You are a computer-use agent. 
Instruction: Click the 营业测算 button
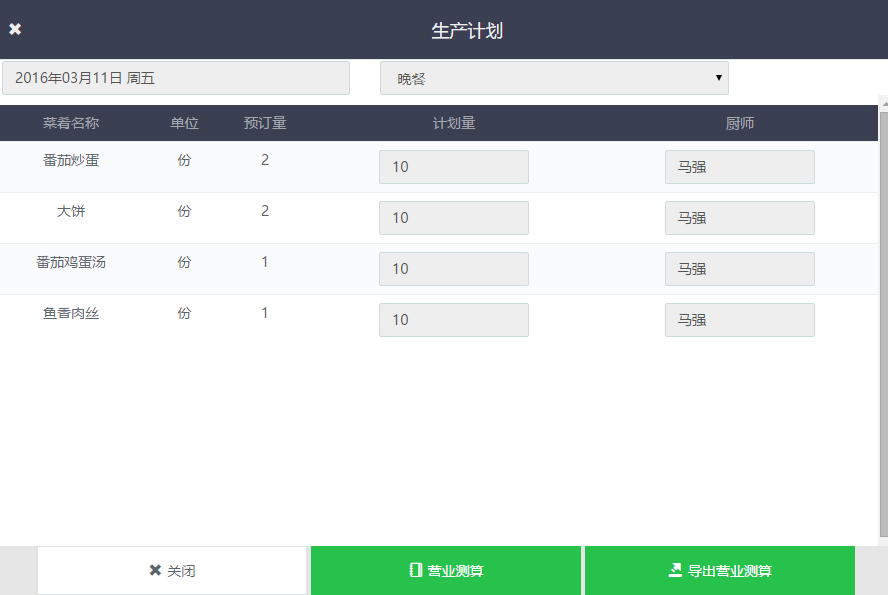click(x=446, y=571)
